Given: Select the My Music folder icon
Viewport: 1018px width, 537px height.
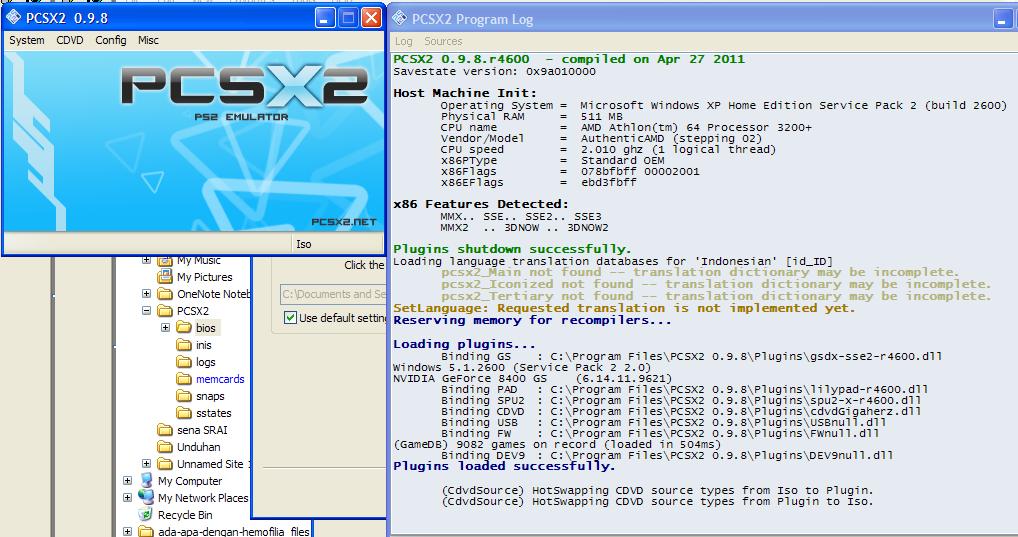Looking at the screenshot, I should coord(165,260).
